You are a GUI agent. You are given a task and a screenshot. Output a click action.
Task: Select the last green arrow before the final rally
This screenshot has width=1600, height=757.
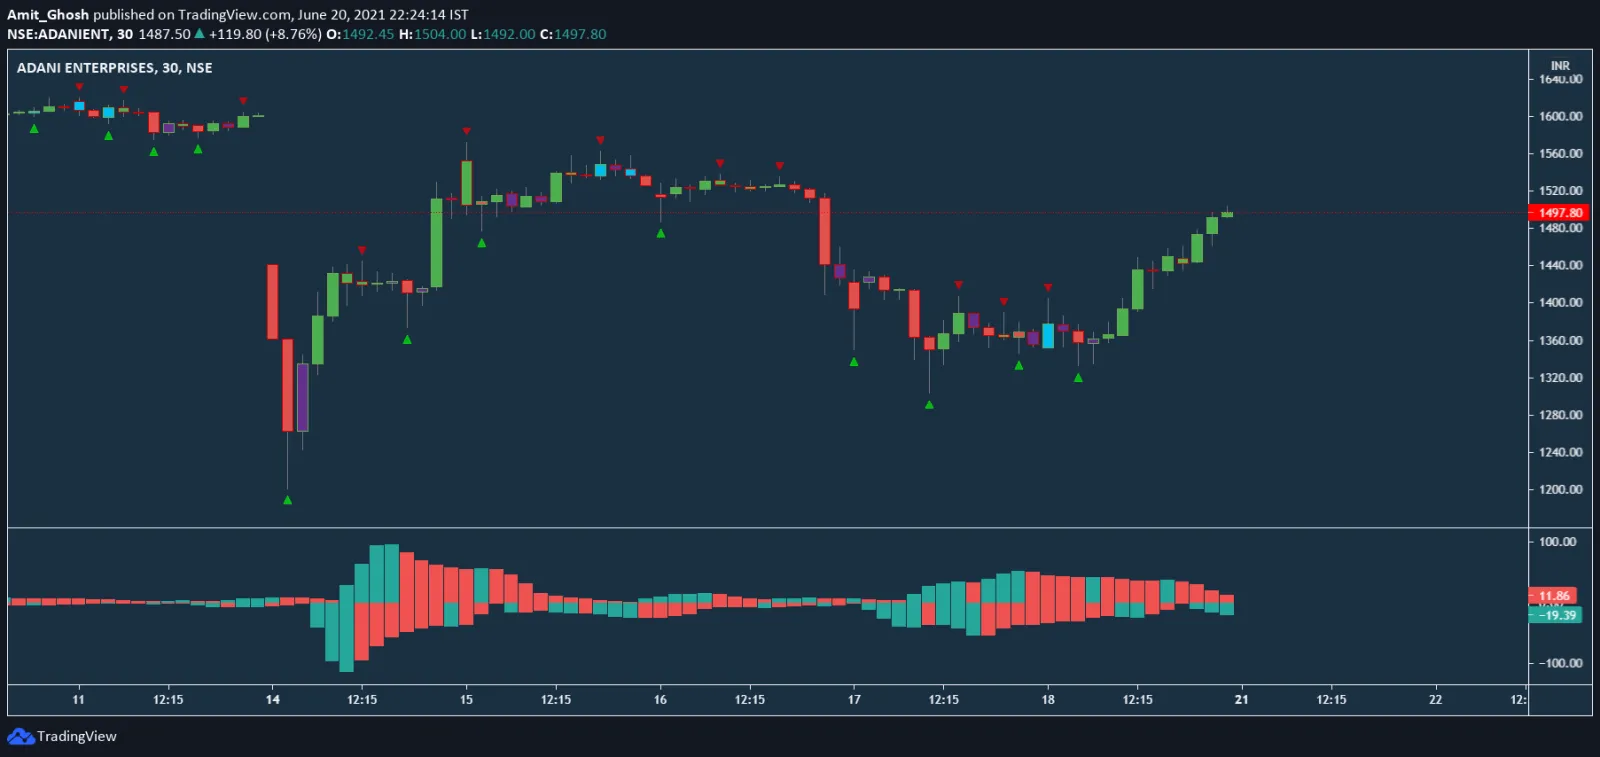(1078, 378)
